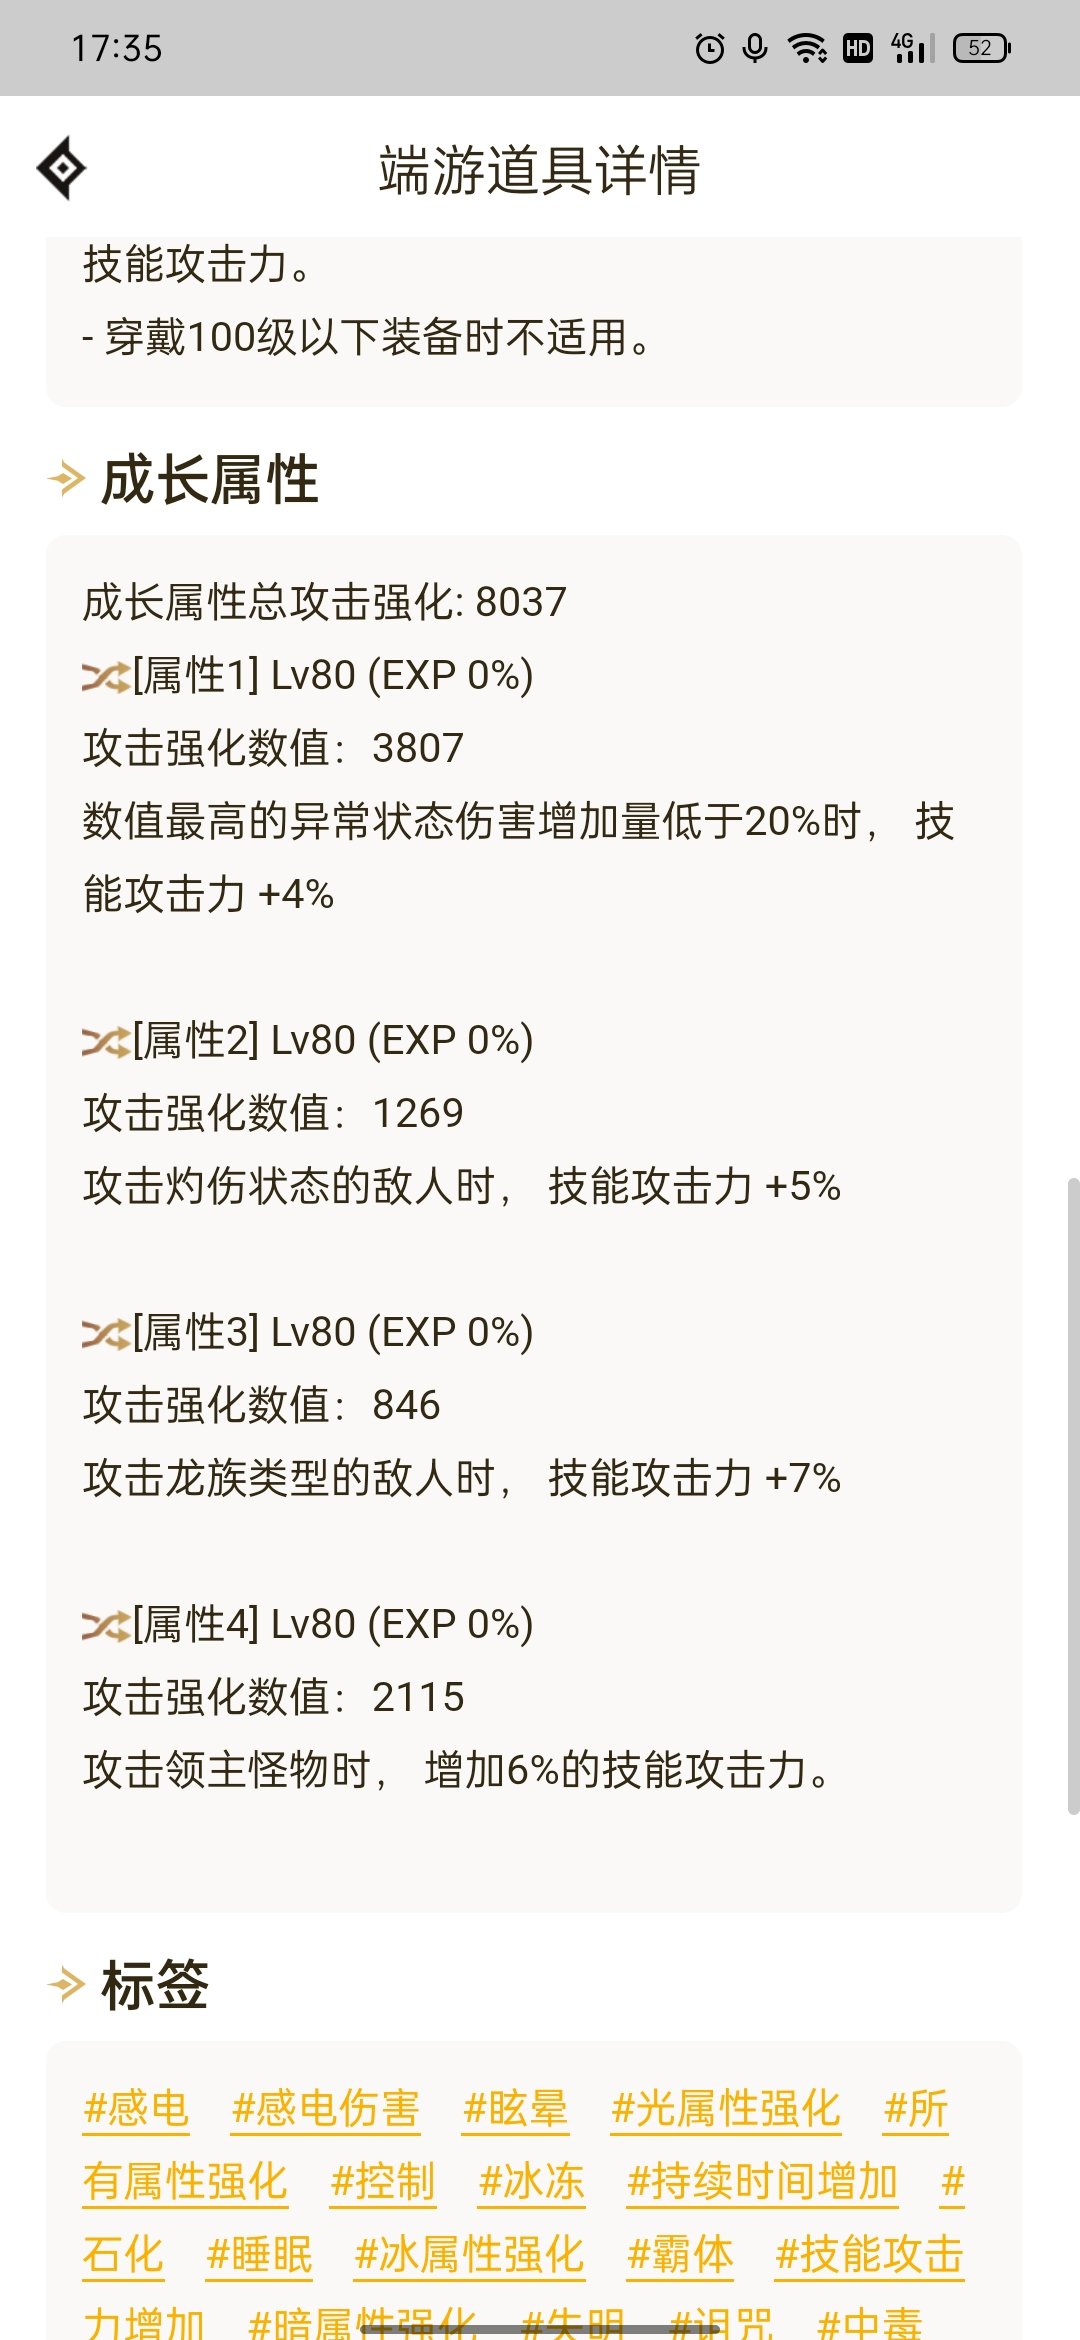Open the #冰属性强化 tag
The image size is (1080, 2340).
click(x=469, y=2254)
